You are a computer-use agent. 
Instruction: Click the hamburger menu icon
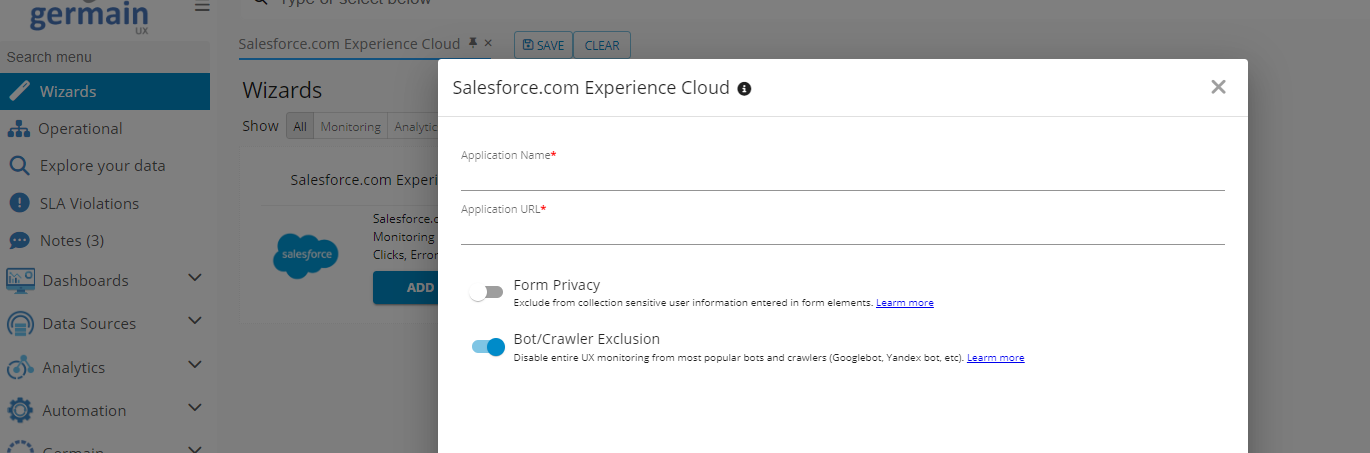click(x=202, y=6)
